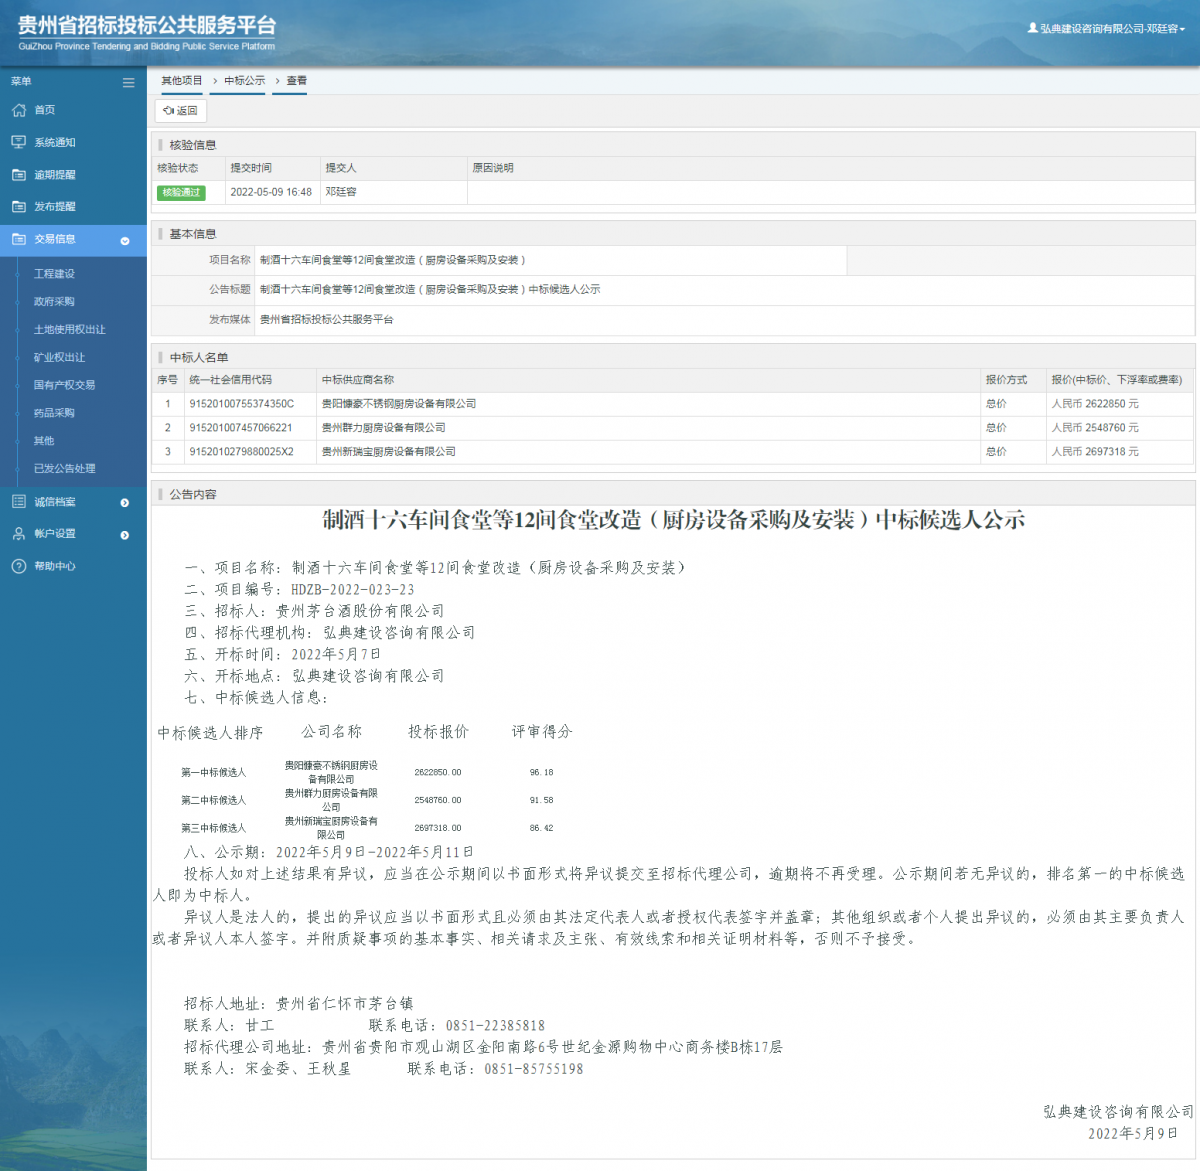Select the 发布提醒 sidebar icon
The image size is (1200, 1171).
coord(18,206)
